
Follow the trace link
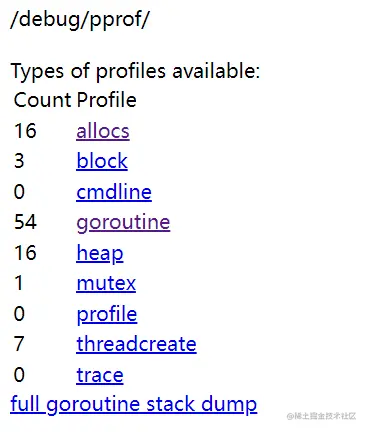[100, 375]
